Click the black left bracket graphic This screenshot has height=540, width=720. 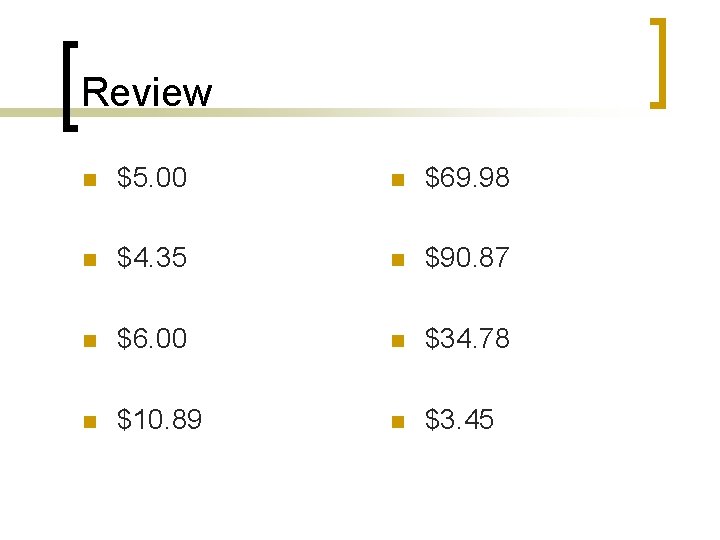(x=70, y=86)
